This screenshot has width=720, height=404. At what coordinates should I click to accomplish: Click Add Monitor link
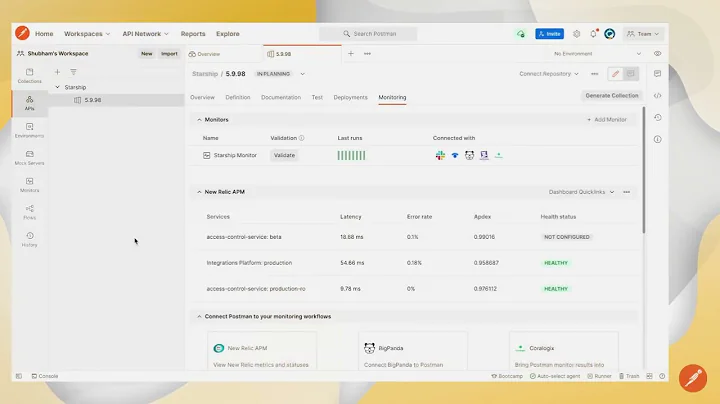pyautogui.click(x=607, y=120)
